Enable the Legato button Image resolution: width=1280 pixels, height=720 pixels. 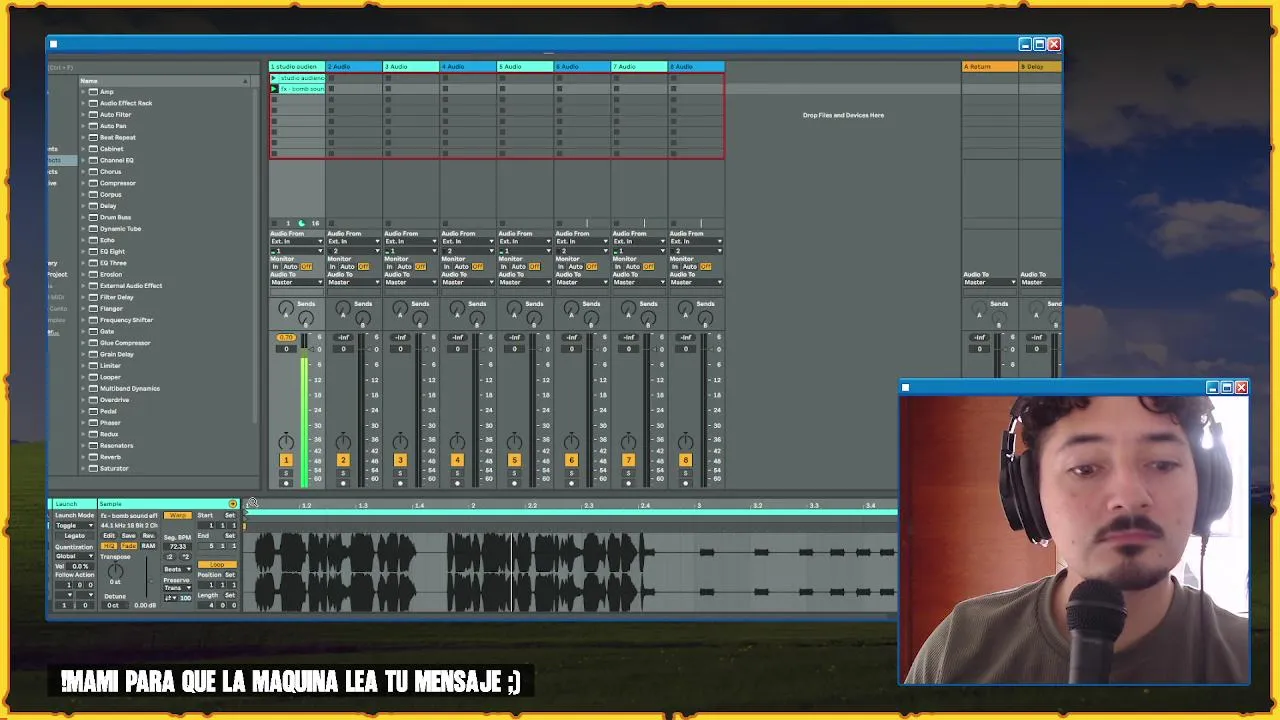pos(75,536)
